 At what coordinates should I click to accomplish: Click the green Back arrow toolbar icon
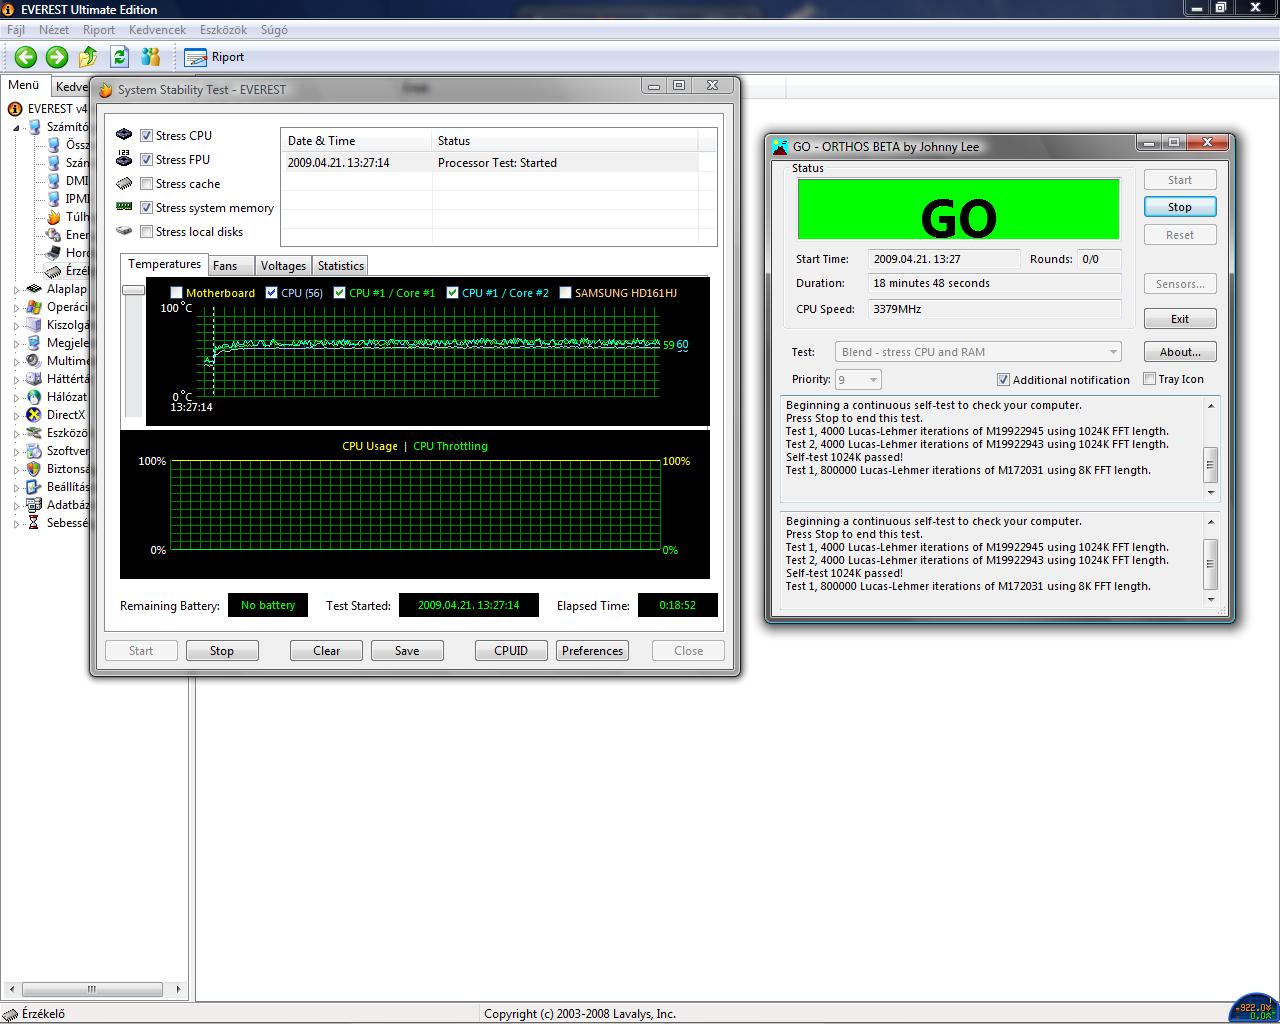pyautogui.click(x=25, y=57)
